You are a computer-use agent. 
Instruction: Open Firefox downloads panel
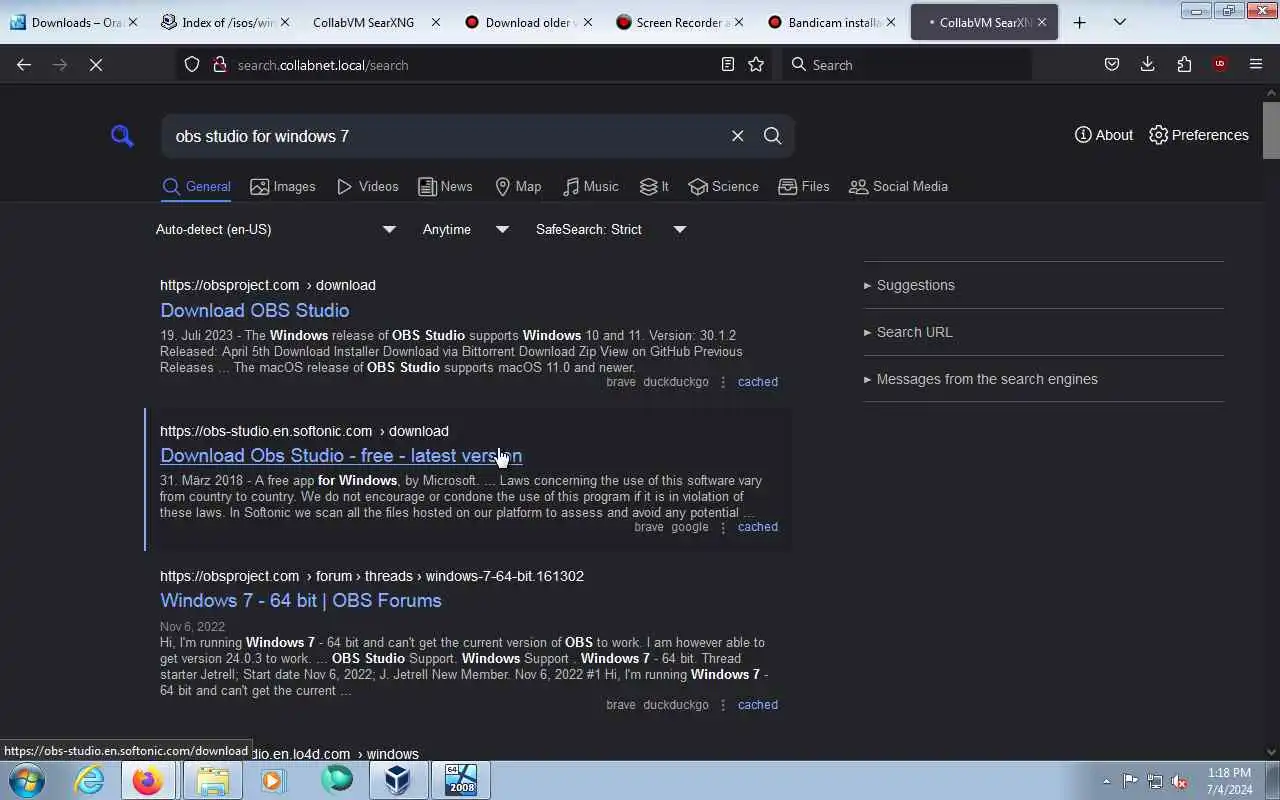coord(1148,64)
